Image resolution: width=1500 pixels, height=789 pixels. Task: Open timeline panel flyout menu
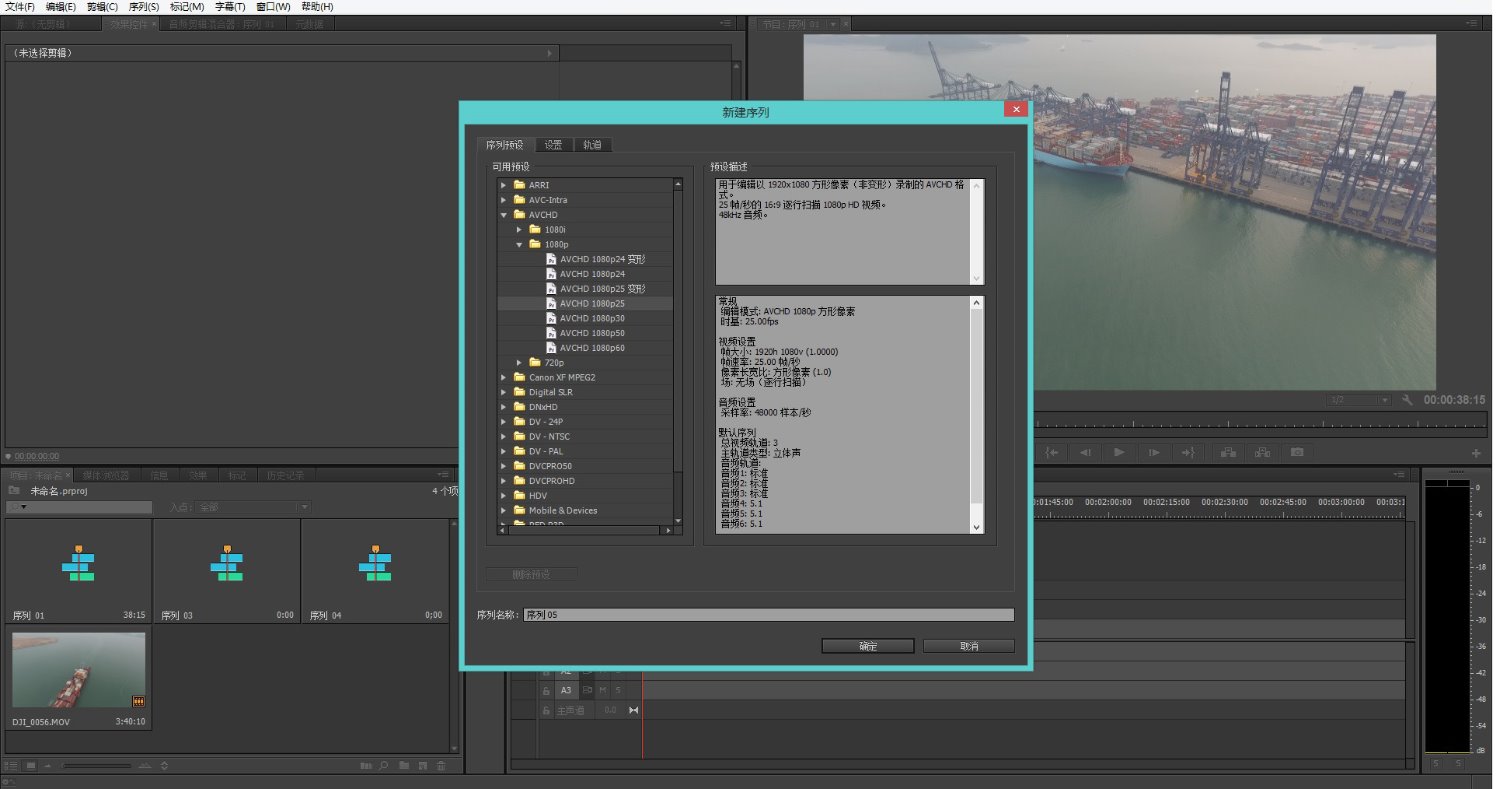1400,475
